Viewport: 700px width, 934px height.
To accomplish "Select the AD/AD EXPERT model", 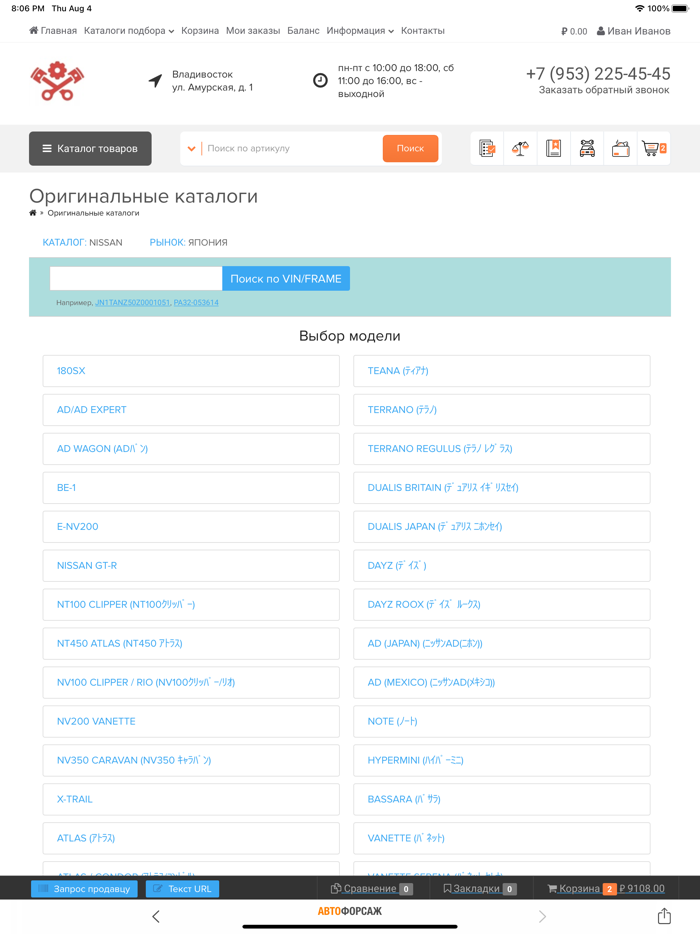I will (x=191, y=410).
